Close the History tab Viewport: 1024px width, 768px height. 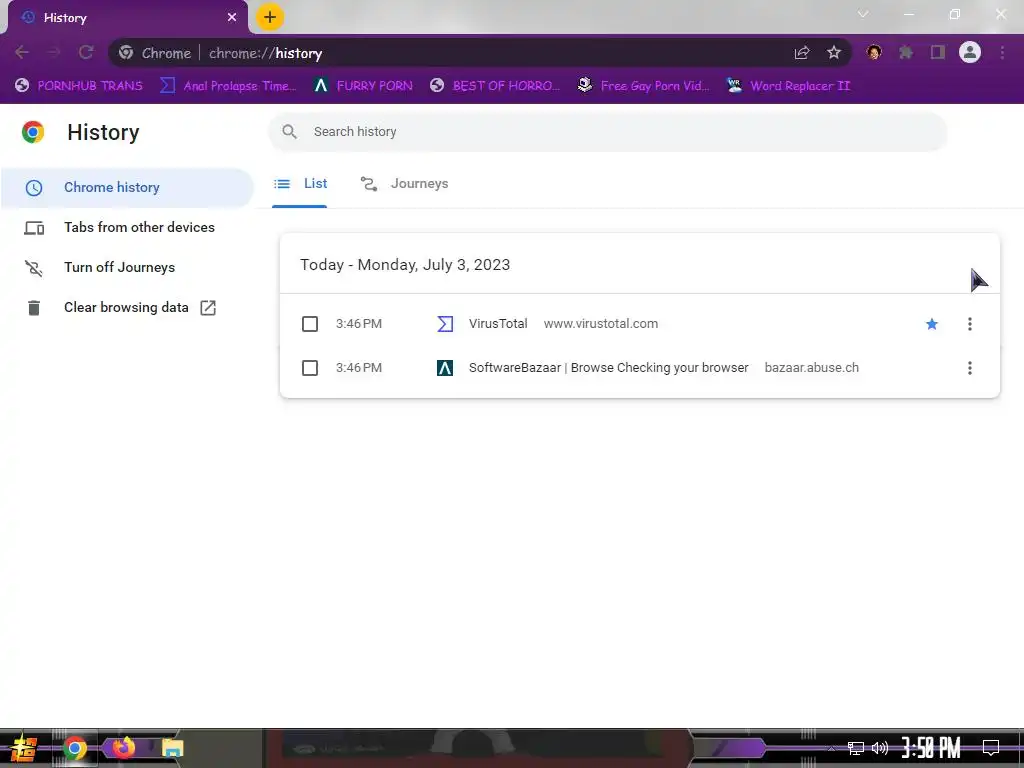232,18
